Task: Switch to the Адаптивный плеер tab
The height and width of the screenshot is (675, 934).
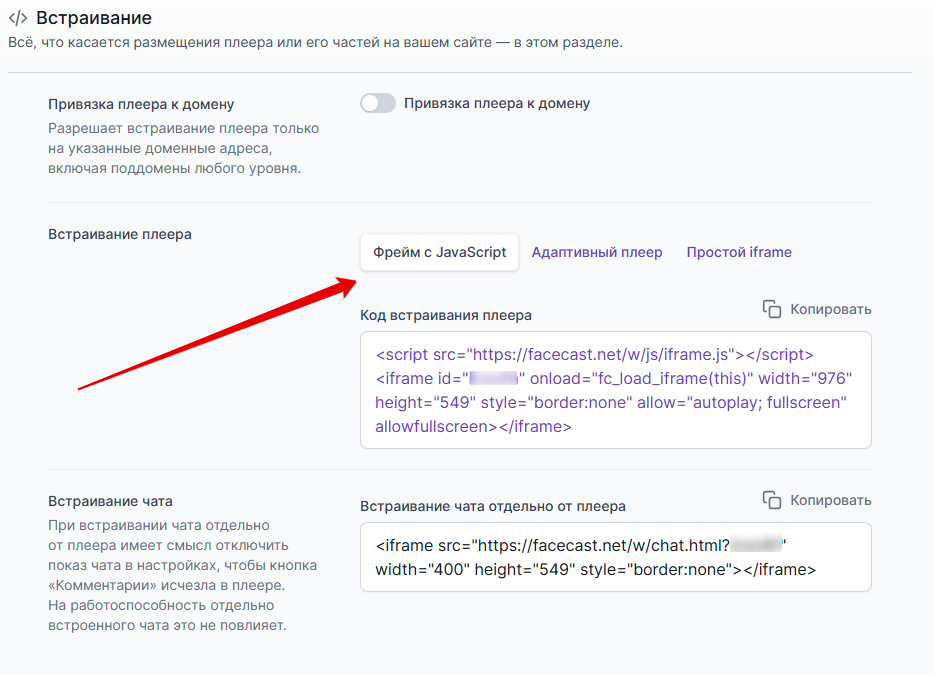Action: pyautogui.click(x=597, y=252)
